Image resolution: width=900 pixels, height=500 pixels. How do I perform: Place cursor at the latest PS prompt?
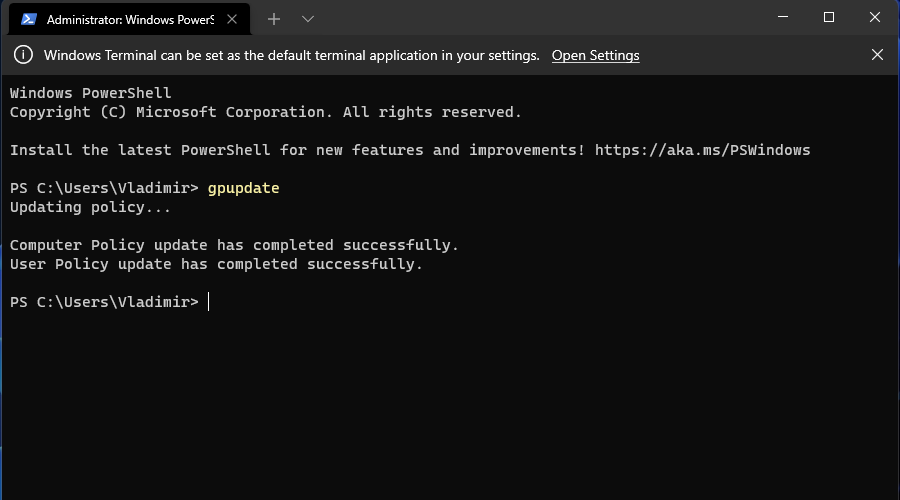[x=209, y=302]
